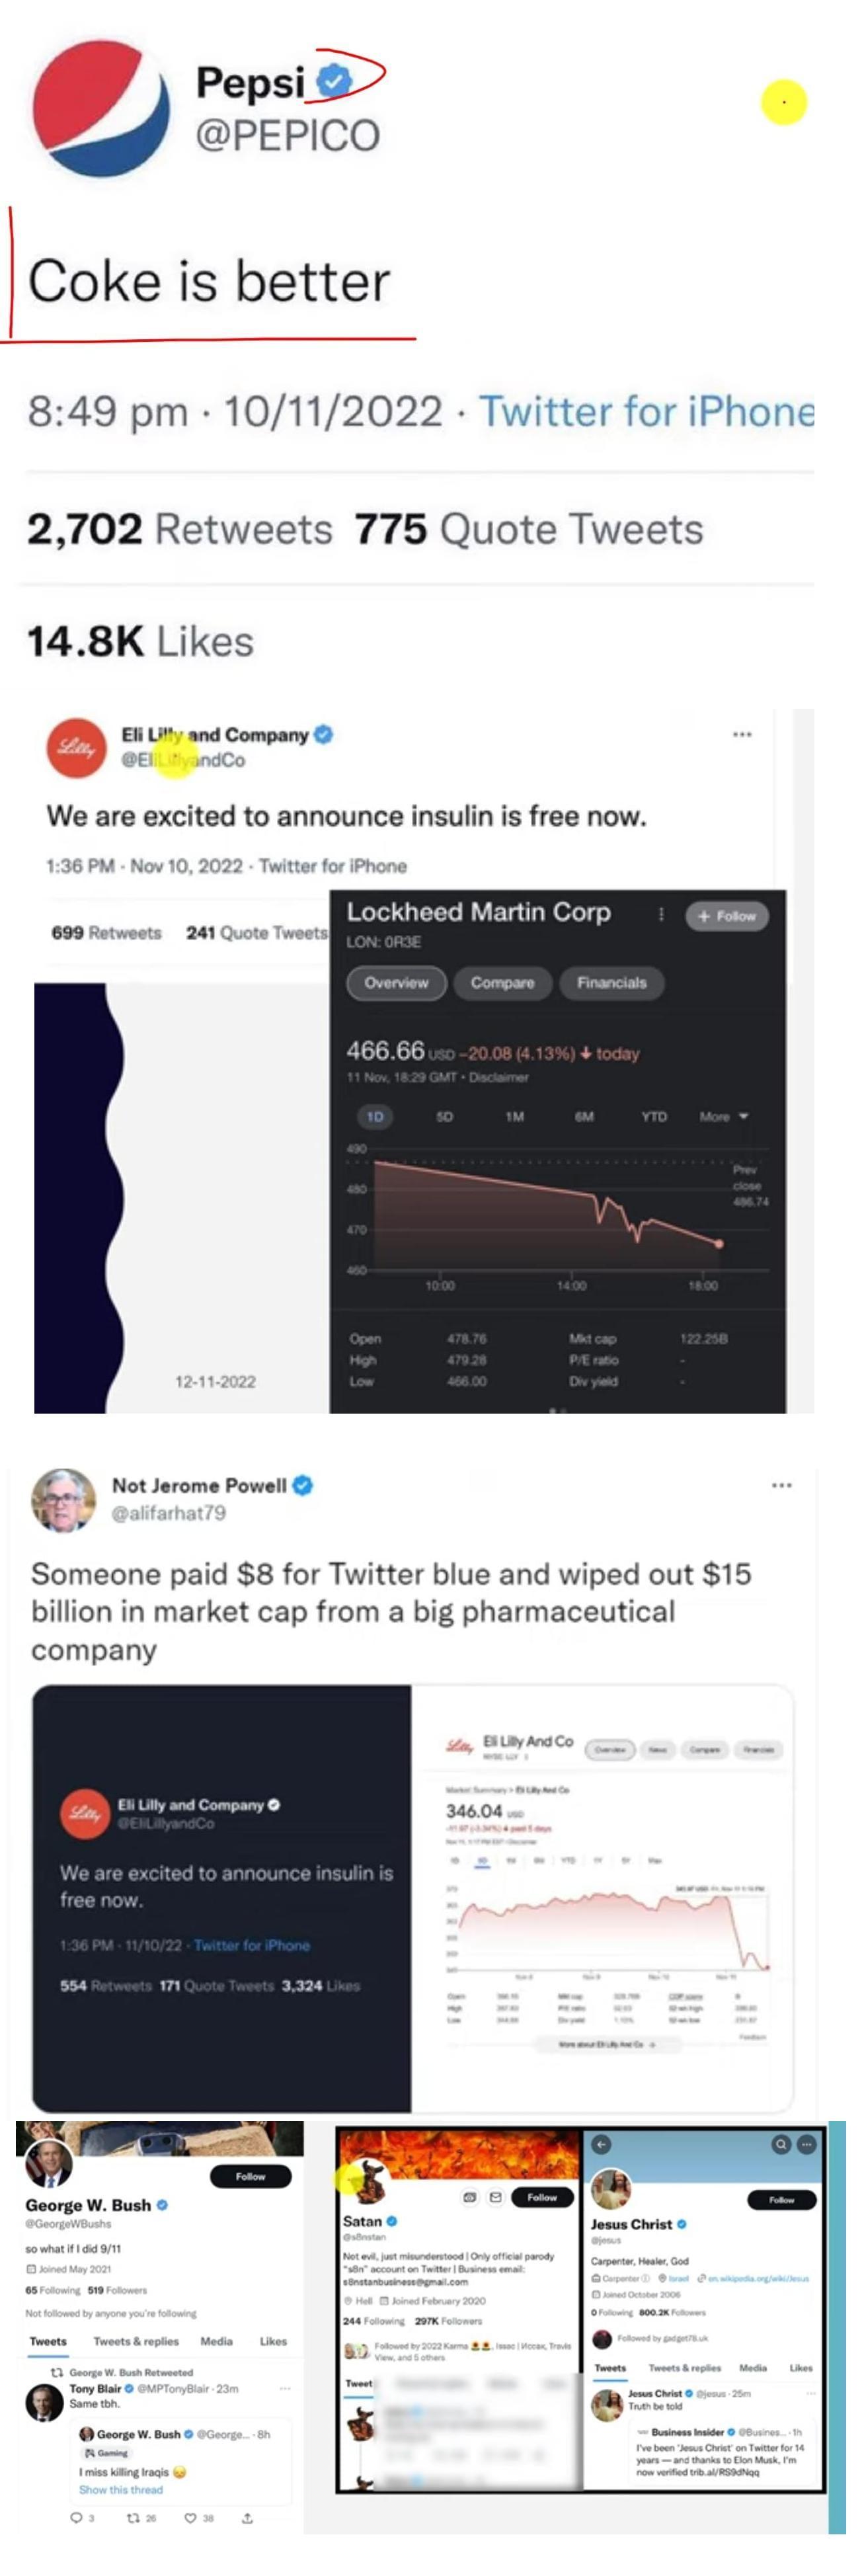Open the Pepsi logo profile picture
The height and width of the screenshot is (2576, 862).
coord(101,109)
